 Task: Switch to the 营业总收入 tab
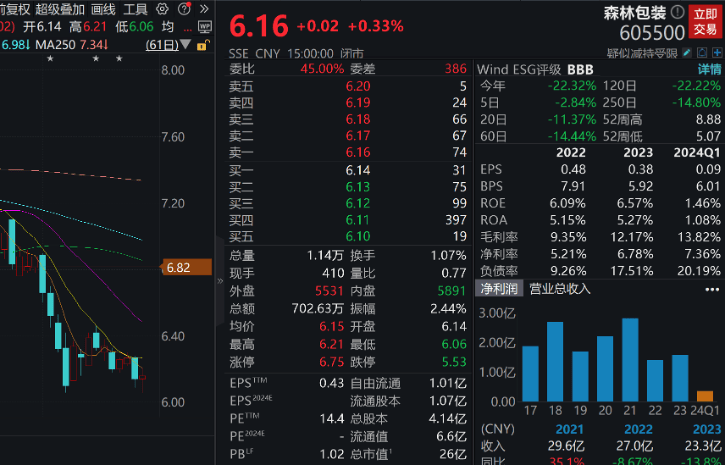tap(560, 289)
